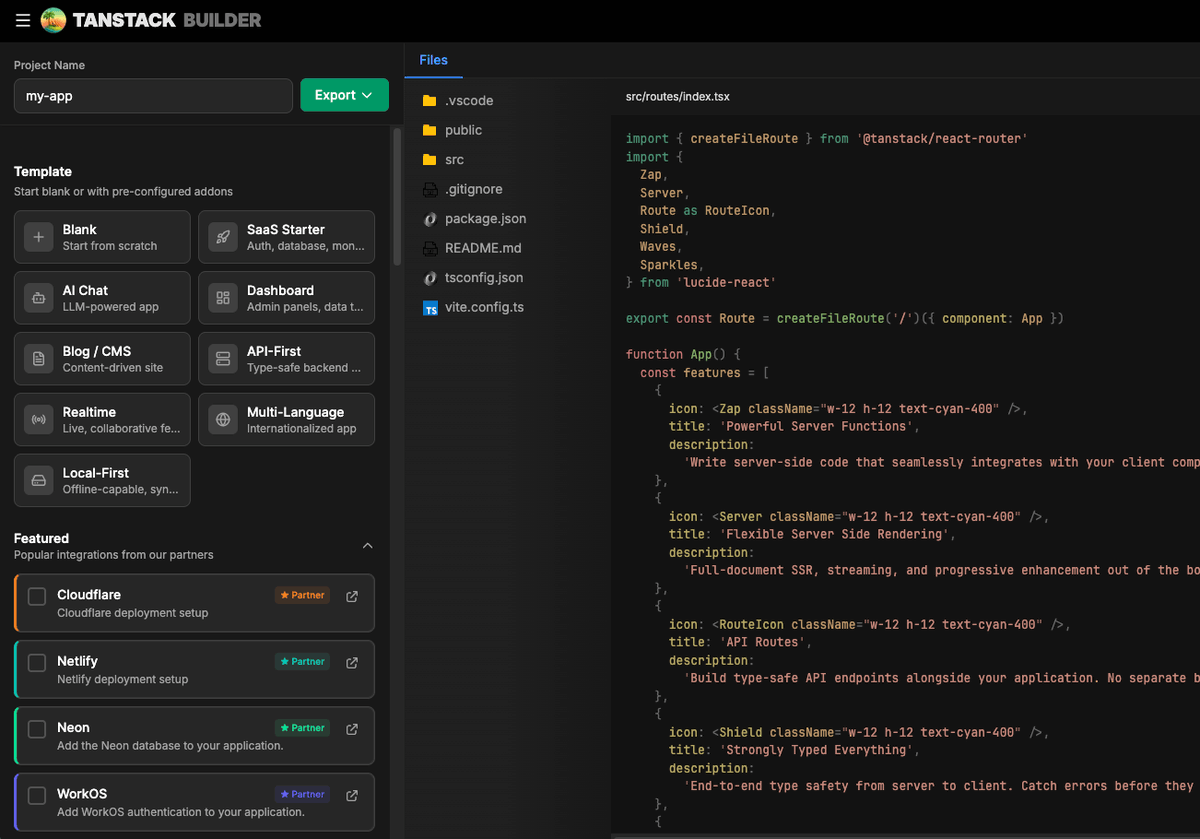Click the rocket icon on SaaS Starter
This screenshot has width=1200, height=839.
(223, 237)
